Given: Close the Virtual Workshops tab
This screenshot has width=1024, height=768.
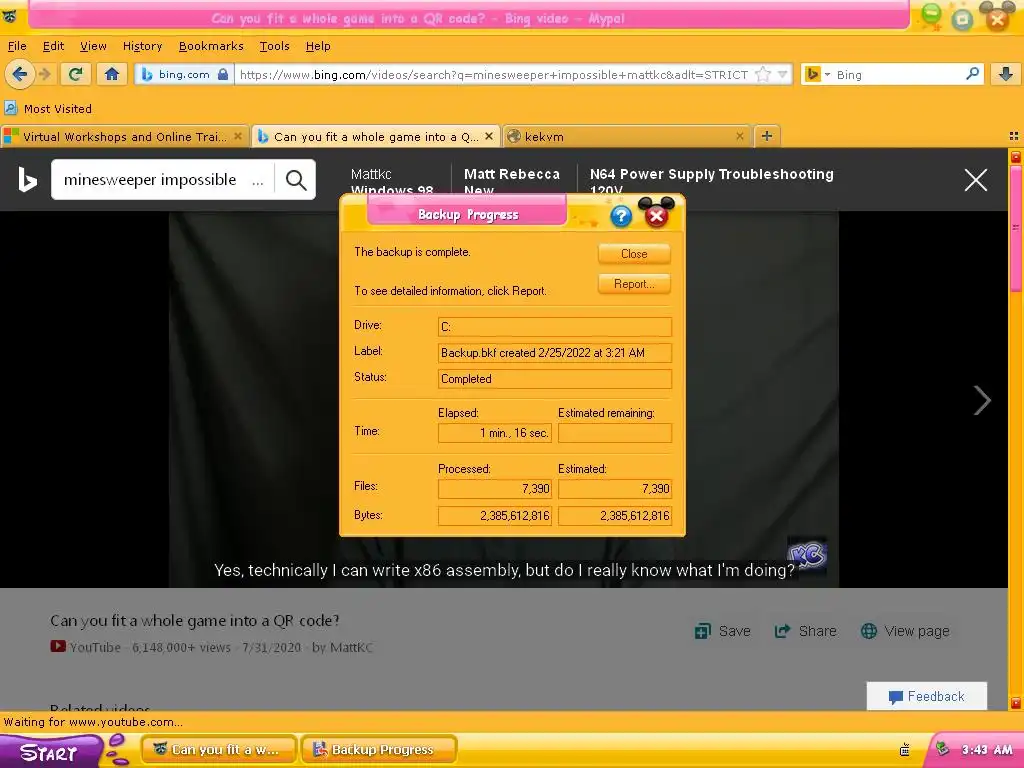Looking at the screenshot, I should pos(238,136).
